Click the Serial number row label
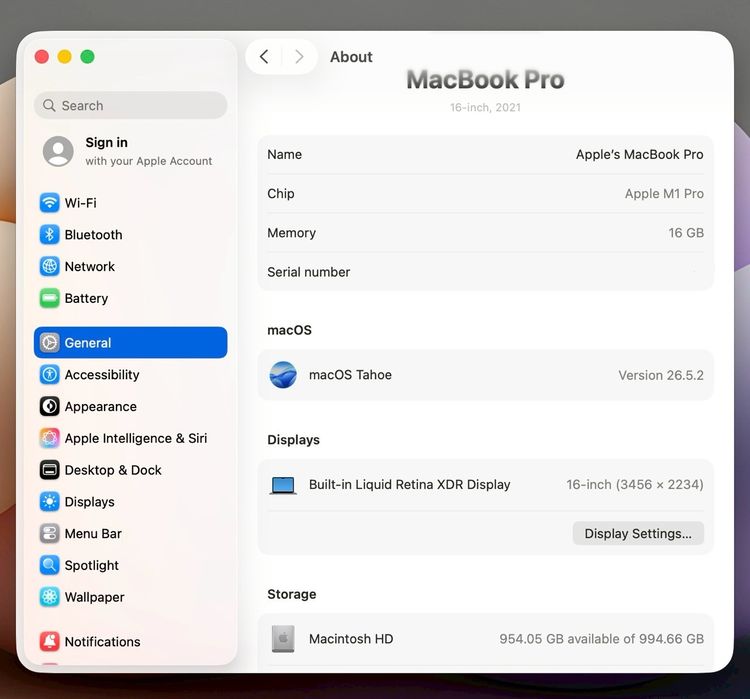The height and width of the screenshot is (699, 750). pos(309,272)
